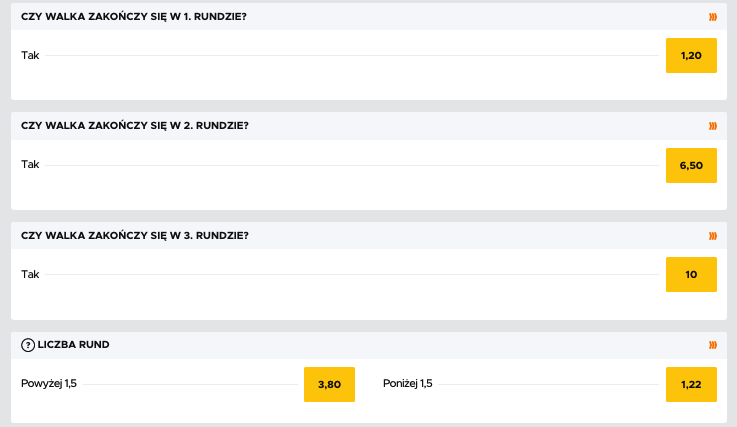
Task: Select the 'Tak' label in the 3. rundzie market
Action: pos(30,274)
